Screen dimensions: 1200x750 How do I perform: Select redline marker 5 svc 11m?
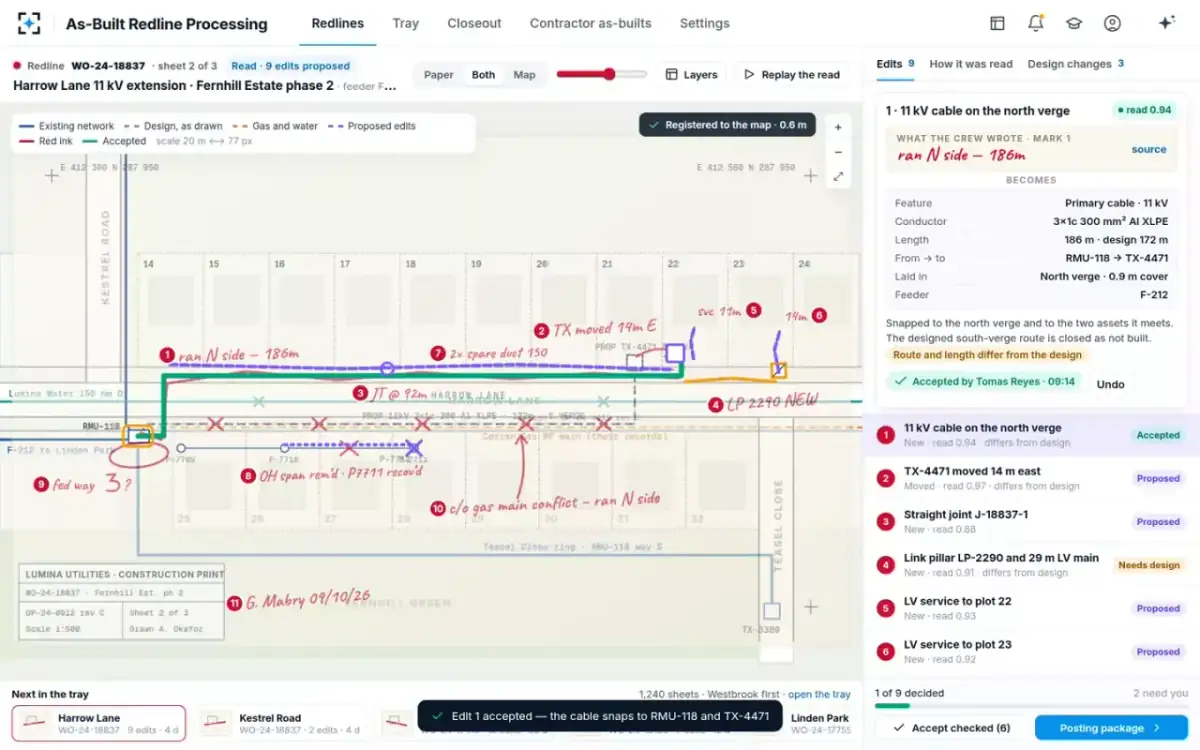(754, 311)
